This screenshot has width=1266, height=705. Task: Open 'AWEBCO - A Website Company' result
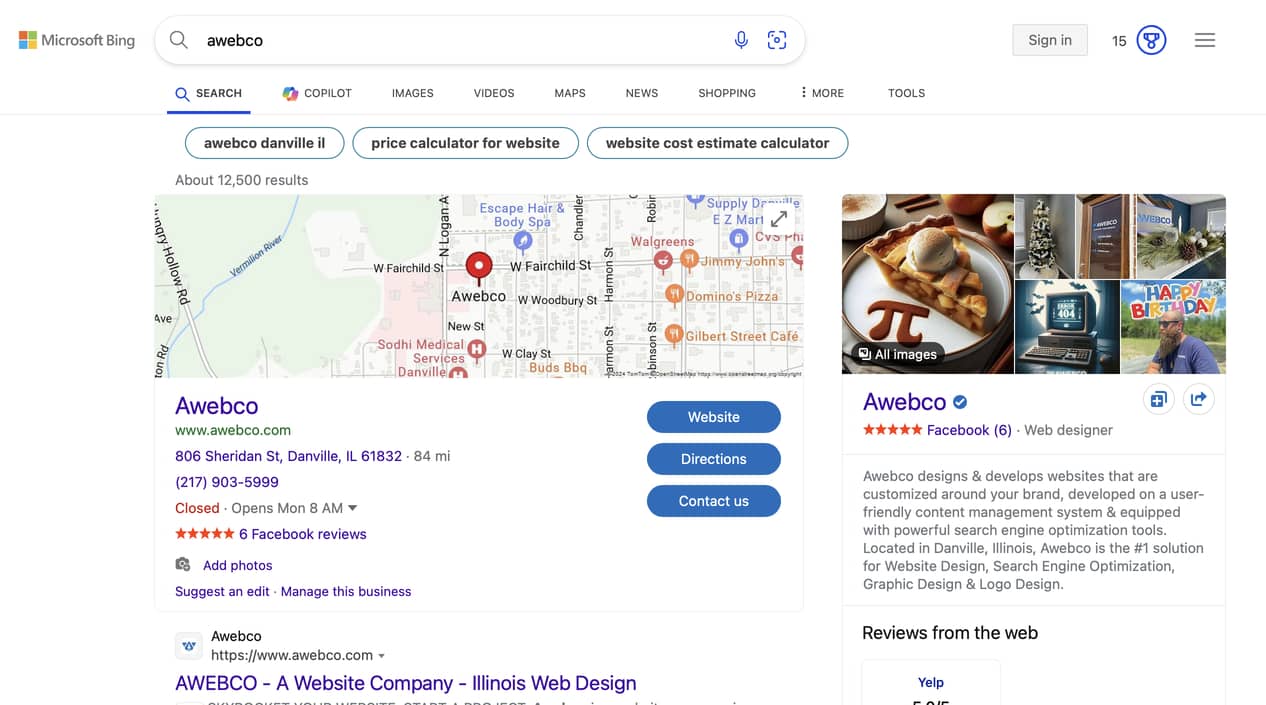(405, 683)
